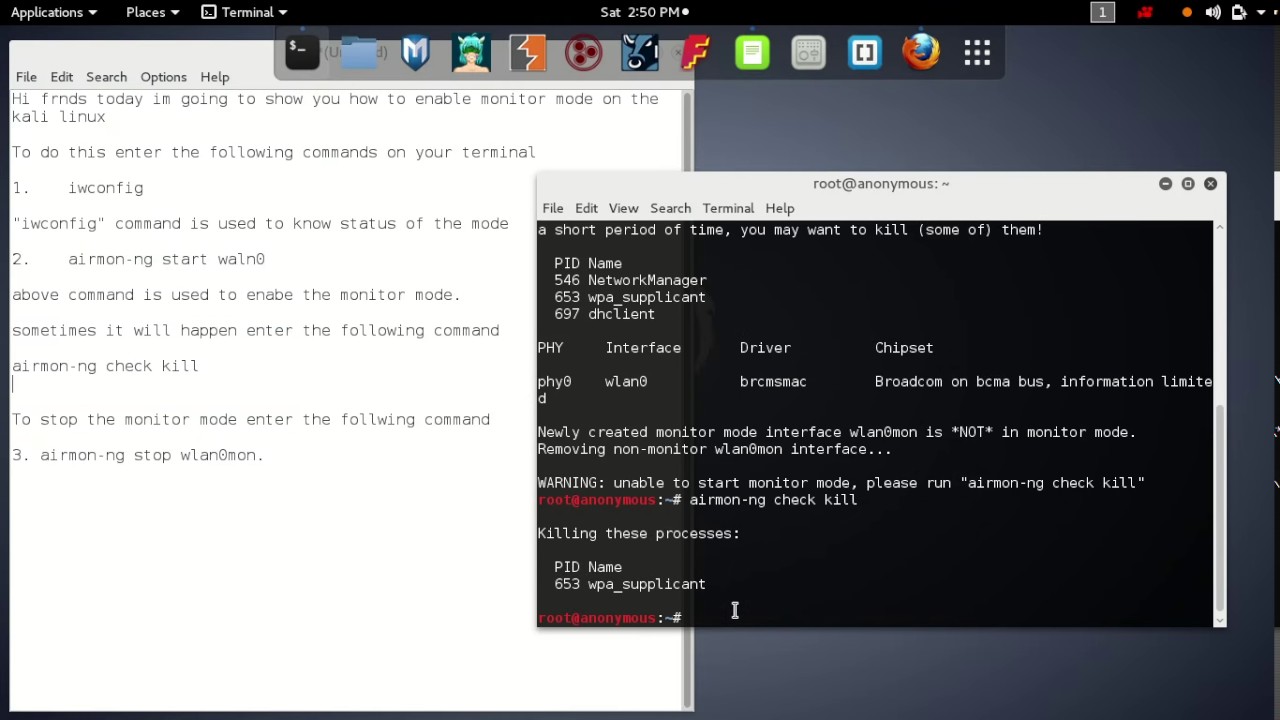Click the red screen recorder tray icon
The image size is (1280, 720).
click(1145, 12)
